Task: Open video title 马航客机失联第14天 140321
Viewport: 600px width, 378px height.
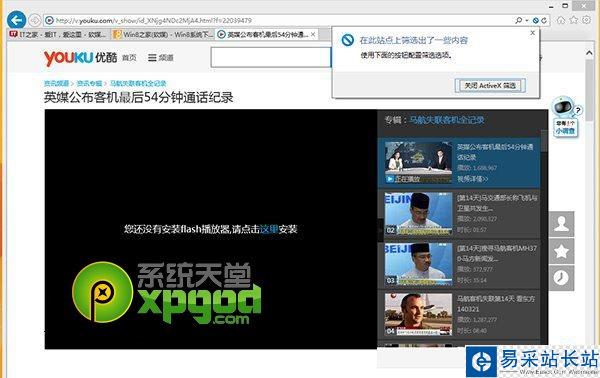Action: pyautogui.click(x=496, y=304)
